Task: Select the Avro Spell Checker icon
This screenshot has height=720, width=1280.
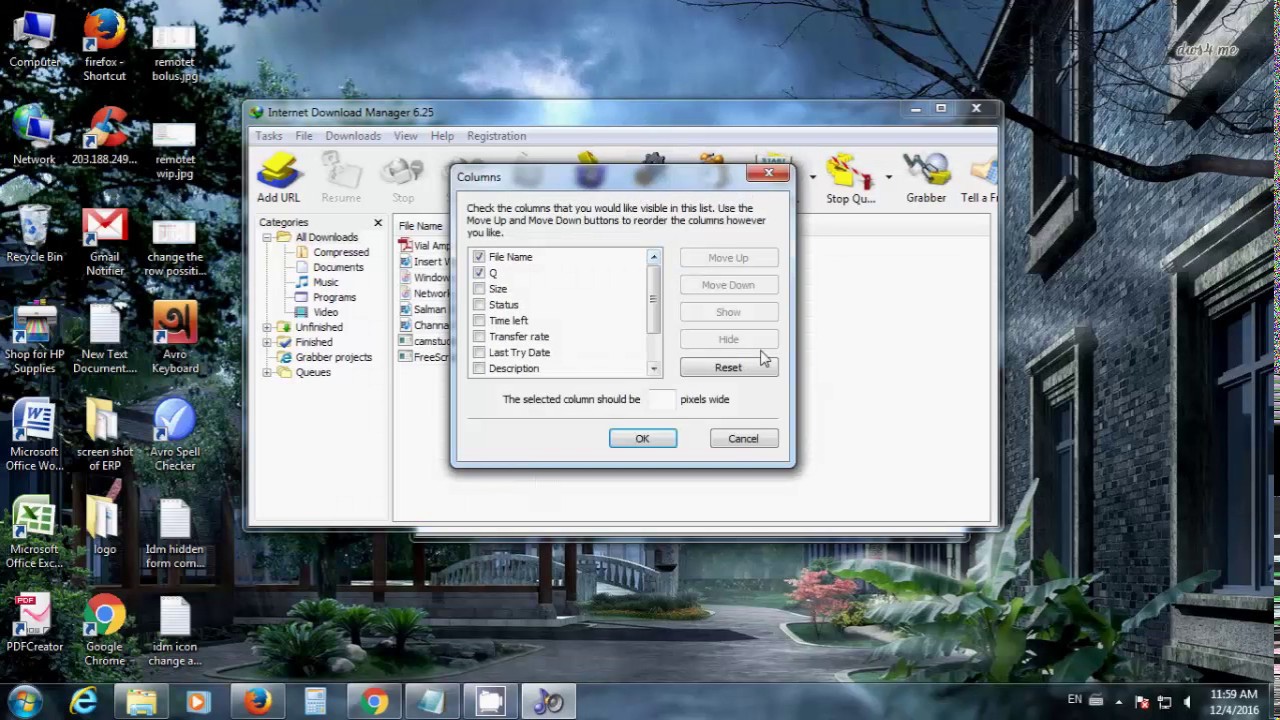Action: coord(175,436)
